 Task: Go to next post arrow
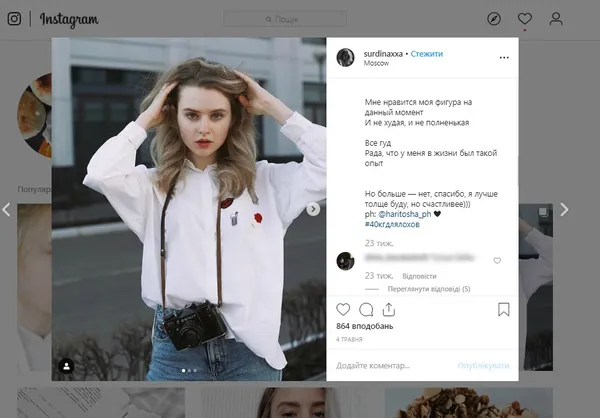[564, 209]
